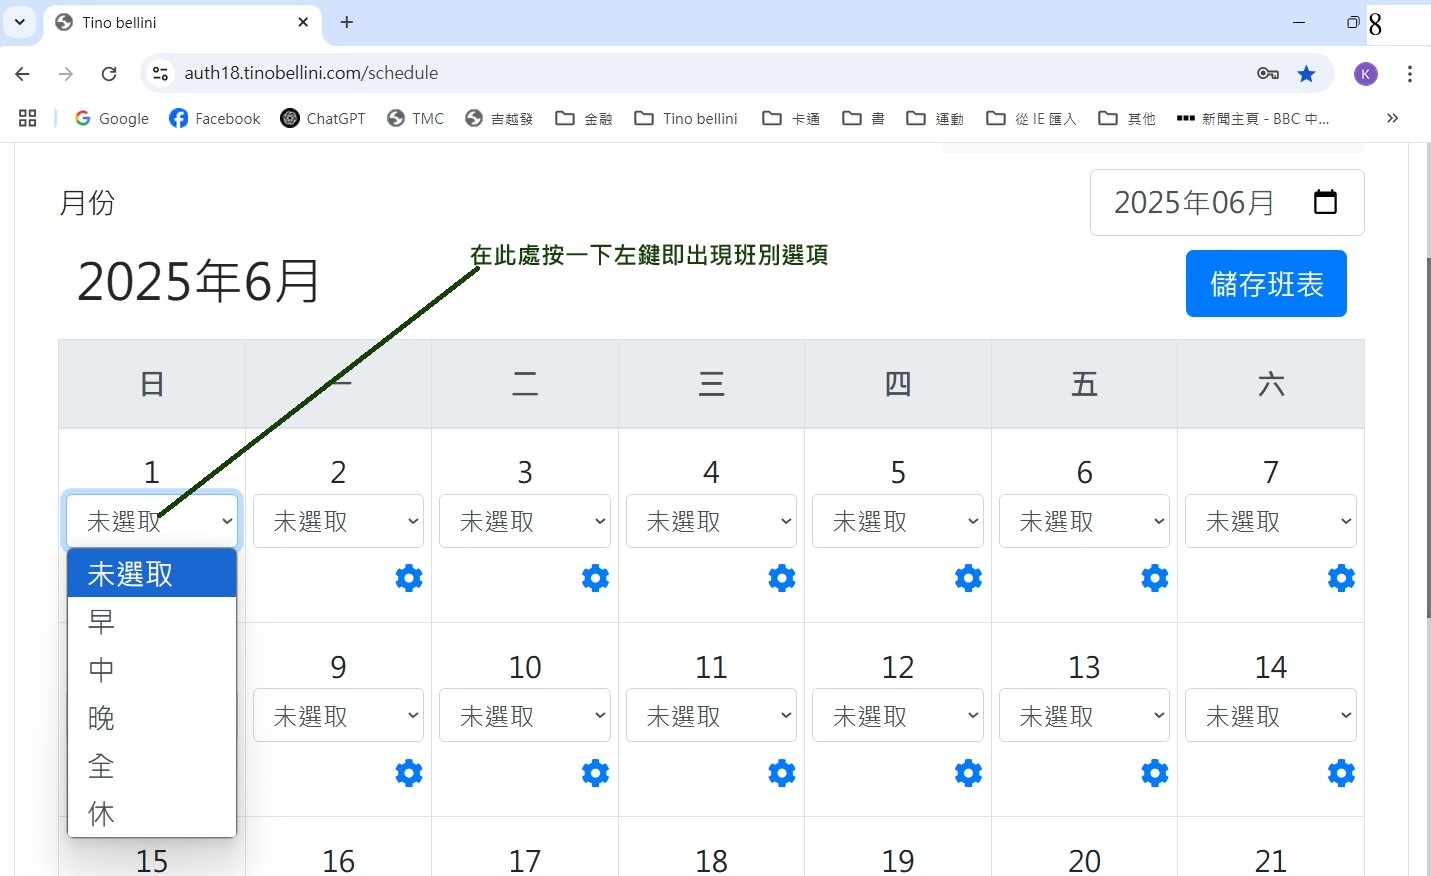Click the 2025年06月 month input field
This screenshot has height=876, width=1431.
tap(1195, 202)
